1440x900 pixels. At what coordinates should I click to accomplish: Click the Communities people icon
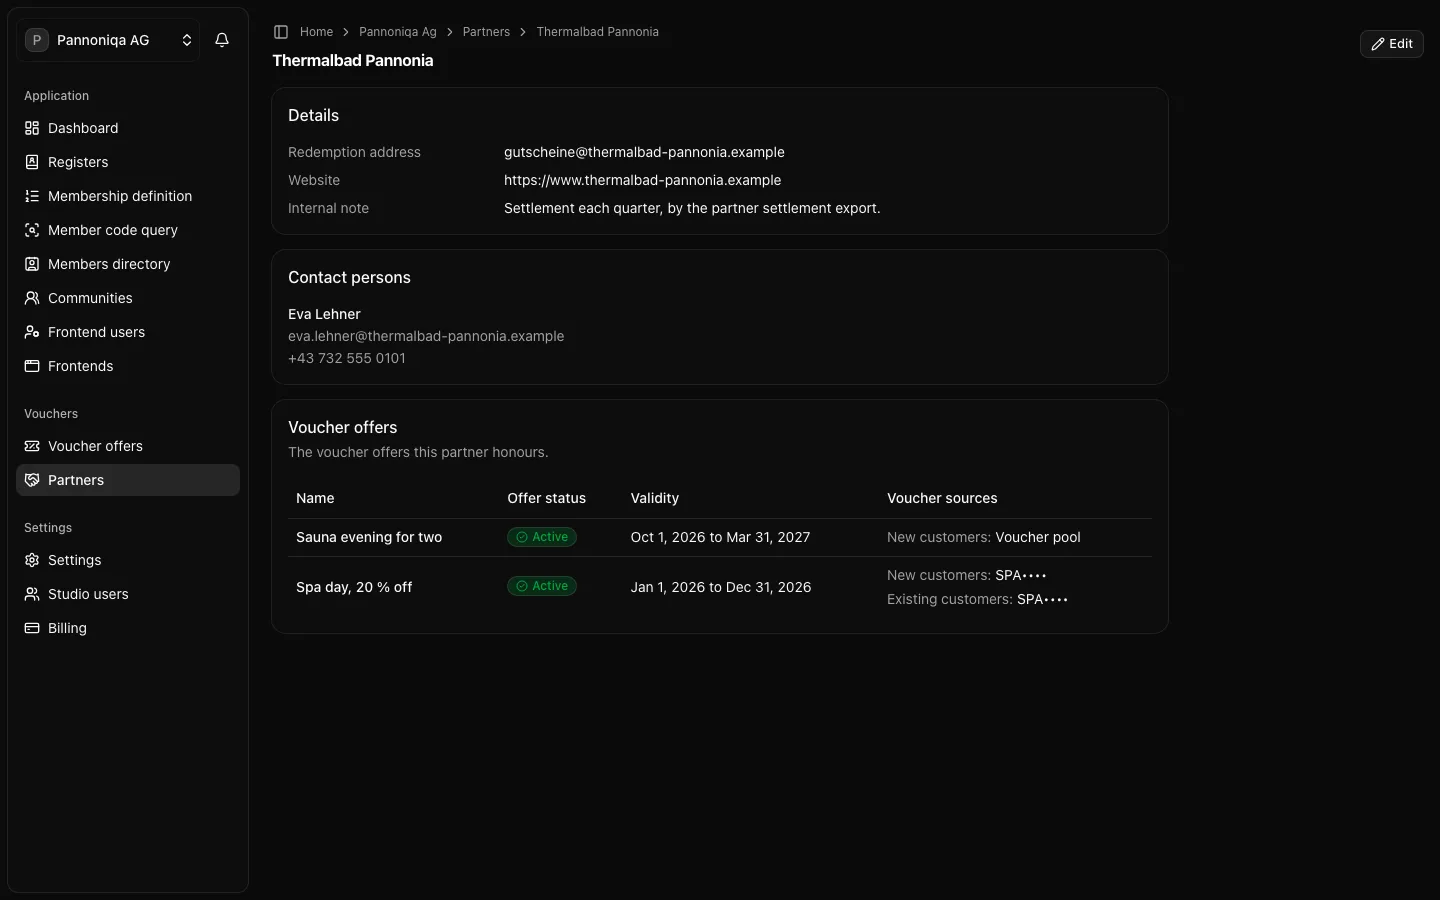pos(32,298)
